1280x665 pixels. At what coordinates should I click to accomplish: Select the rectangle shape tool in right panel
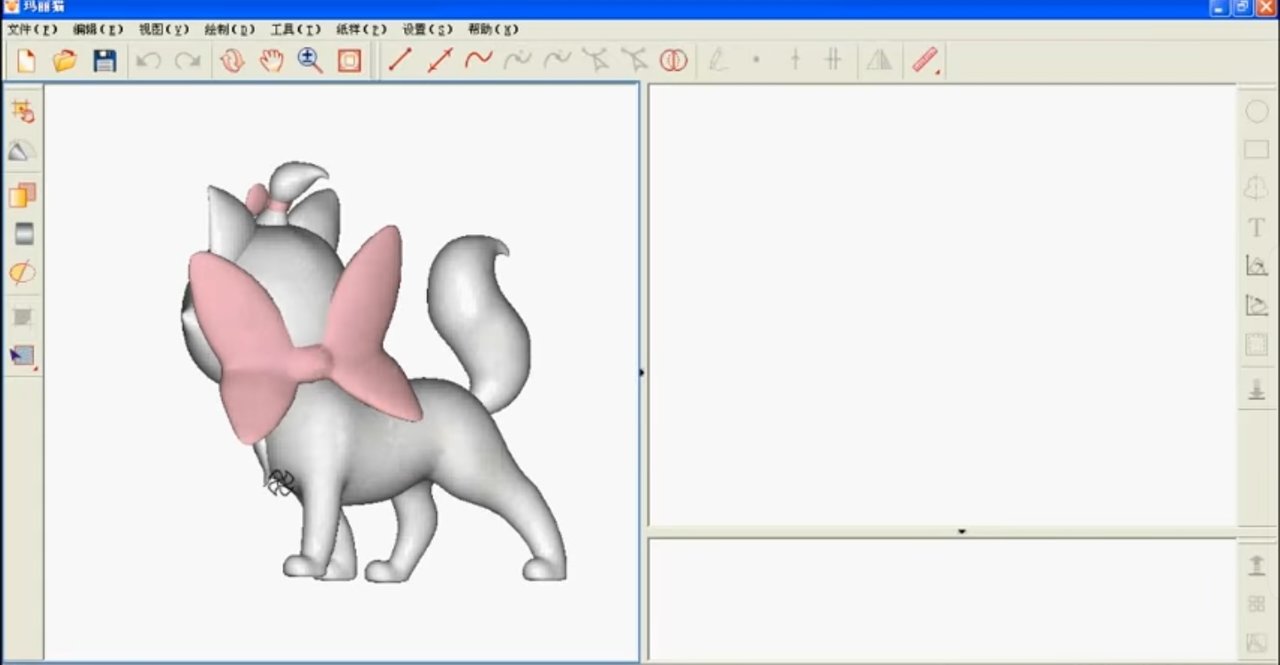[1257, 150]
